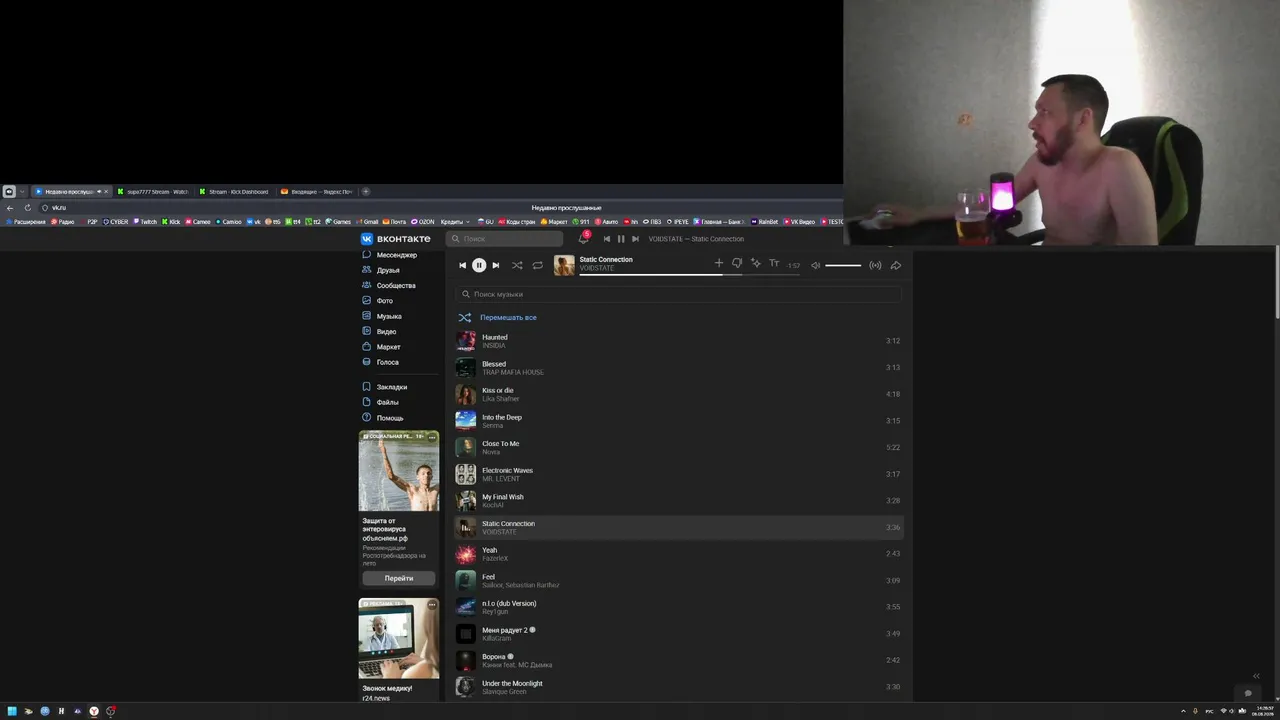The width and height of the screenshot is (1280, 720).
Task: Open the Twitch bookmark
Action: click(x=145, y=222)
